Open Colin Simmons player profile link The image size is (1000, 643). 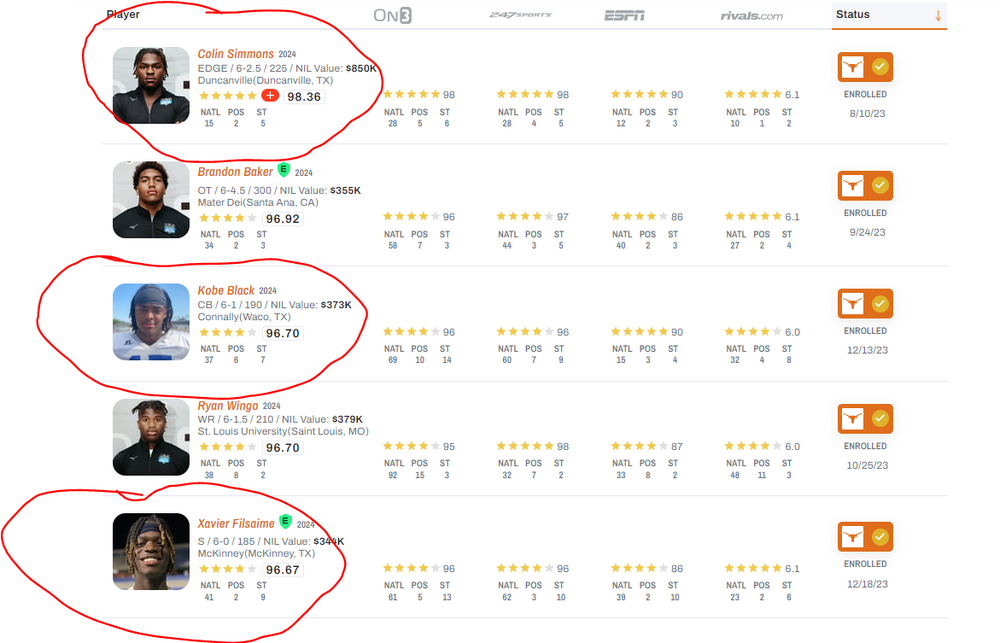click(235, 54)
